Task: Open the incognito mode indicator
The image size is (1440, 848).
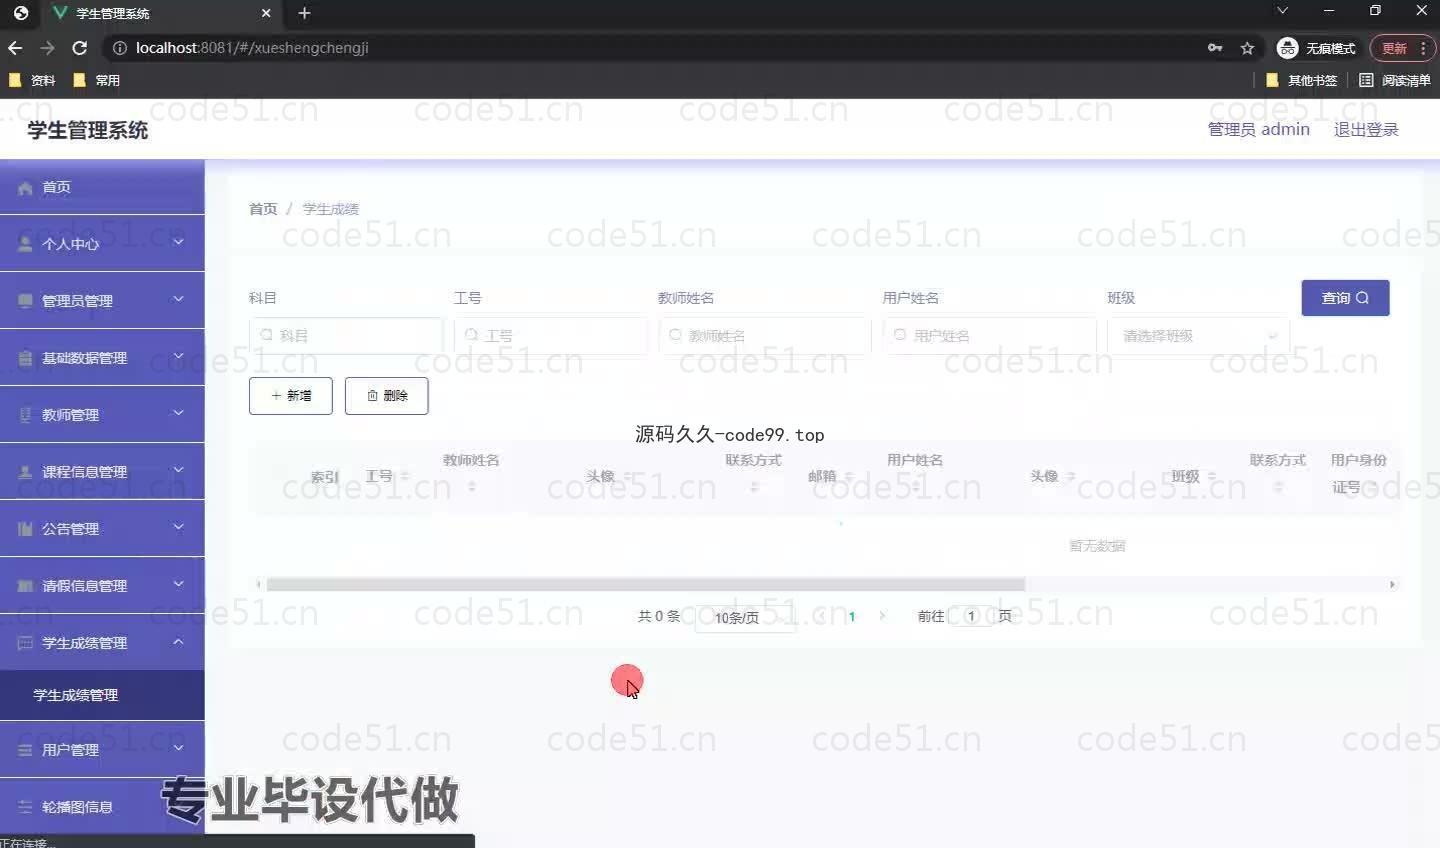Action: (x=1316, y=48)
